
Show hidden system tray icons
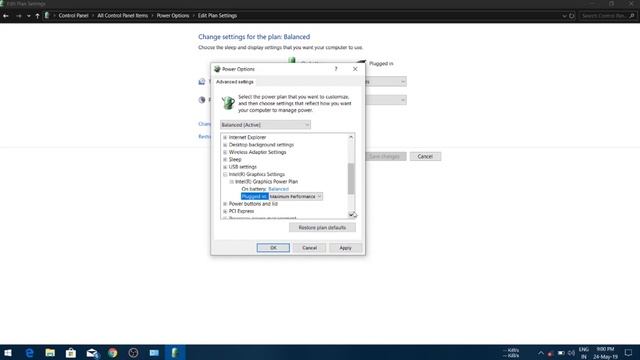(x=541, y=353)
